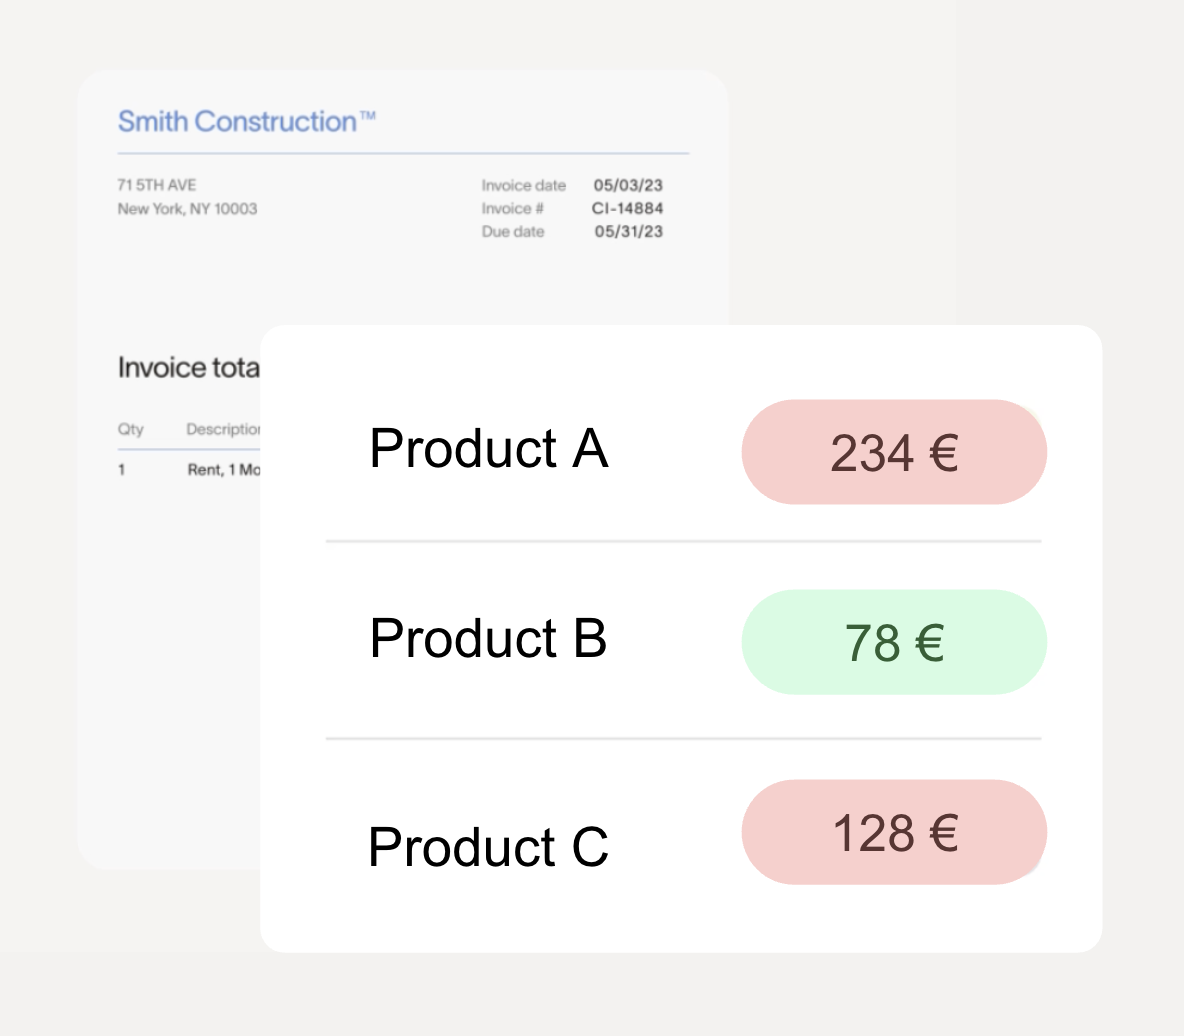Toggle Product B's green status badge
Screen dimensions: 1184x1036
(893, 641)
